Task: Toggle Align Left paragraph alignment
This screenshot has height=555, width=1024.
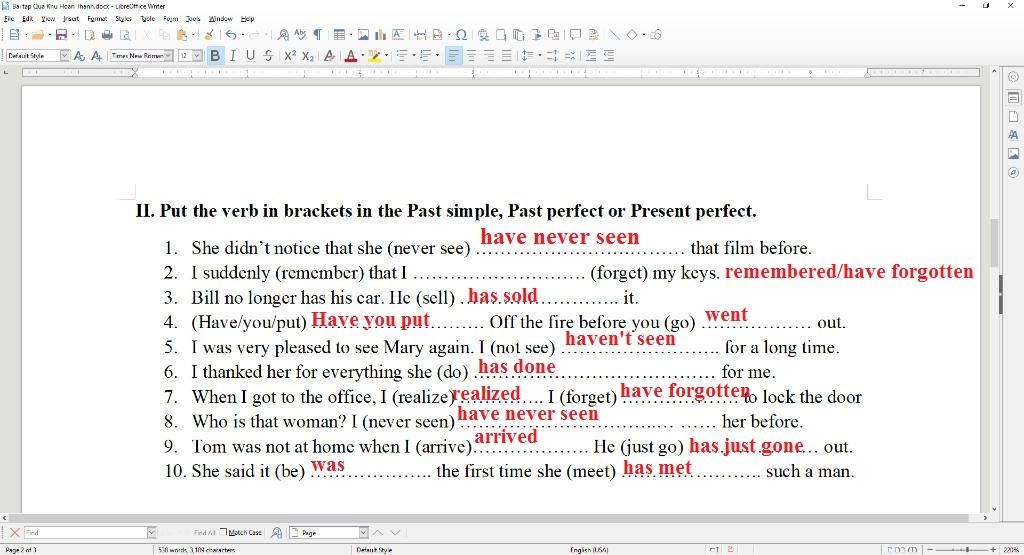Action: click(453, 56)
